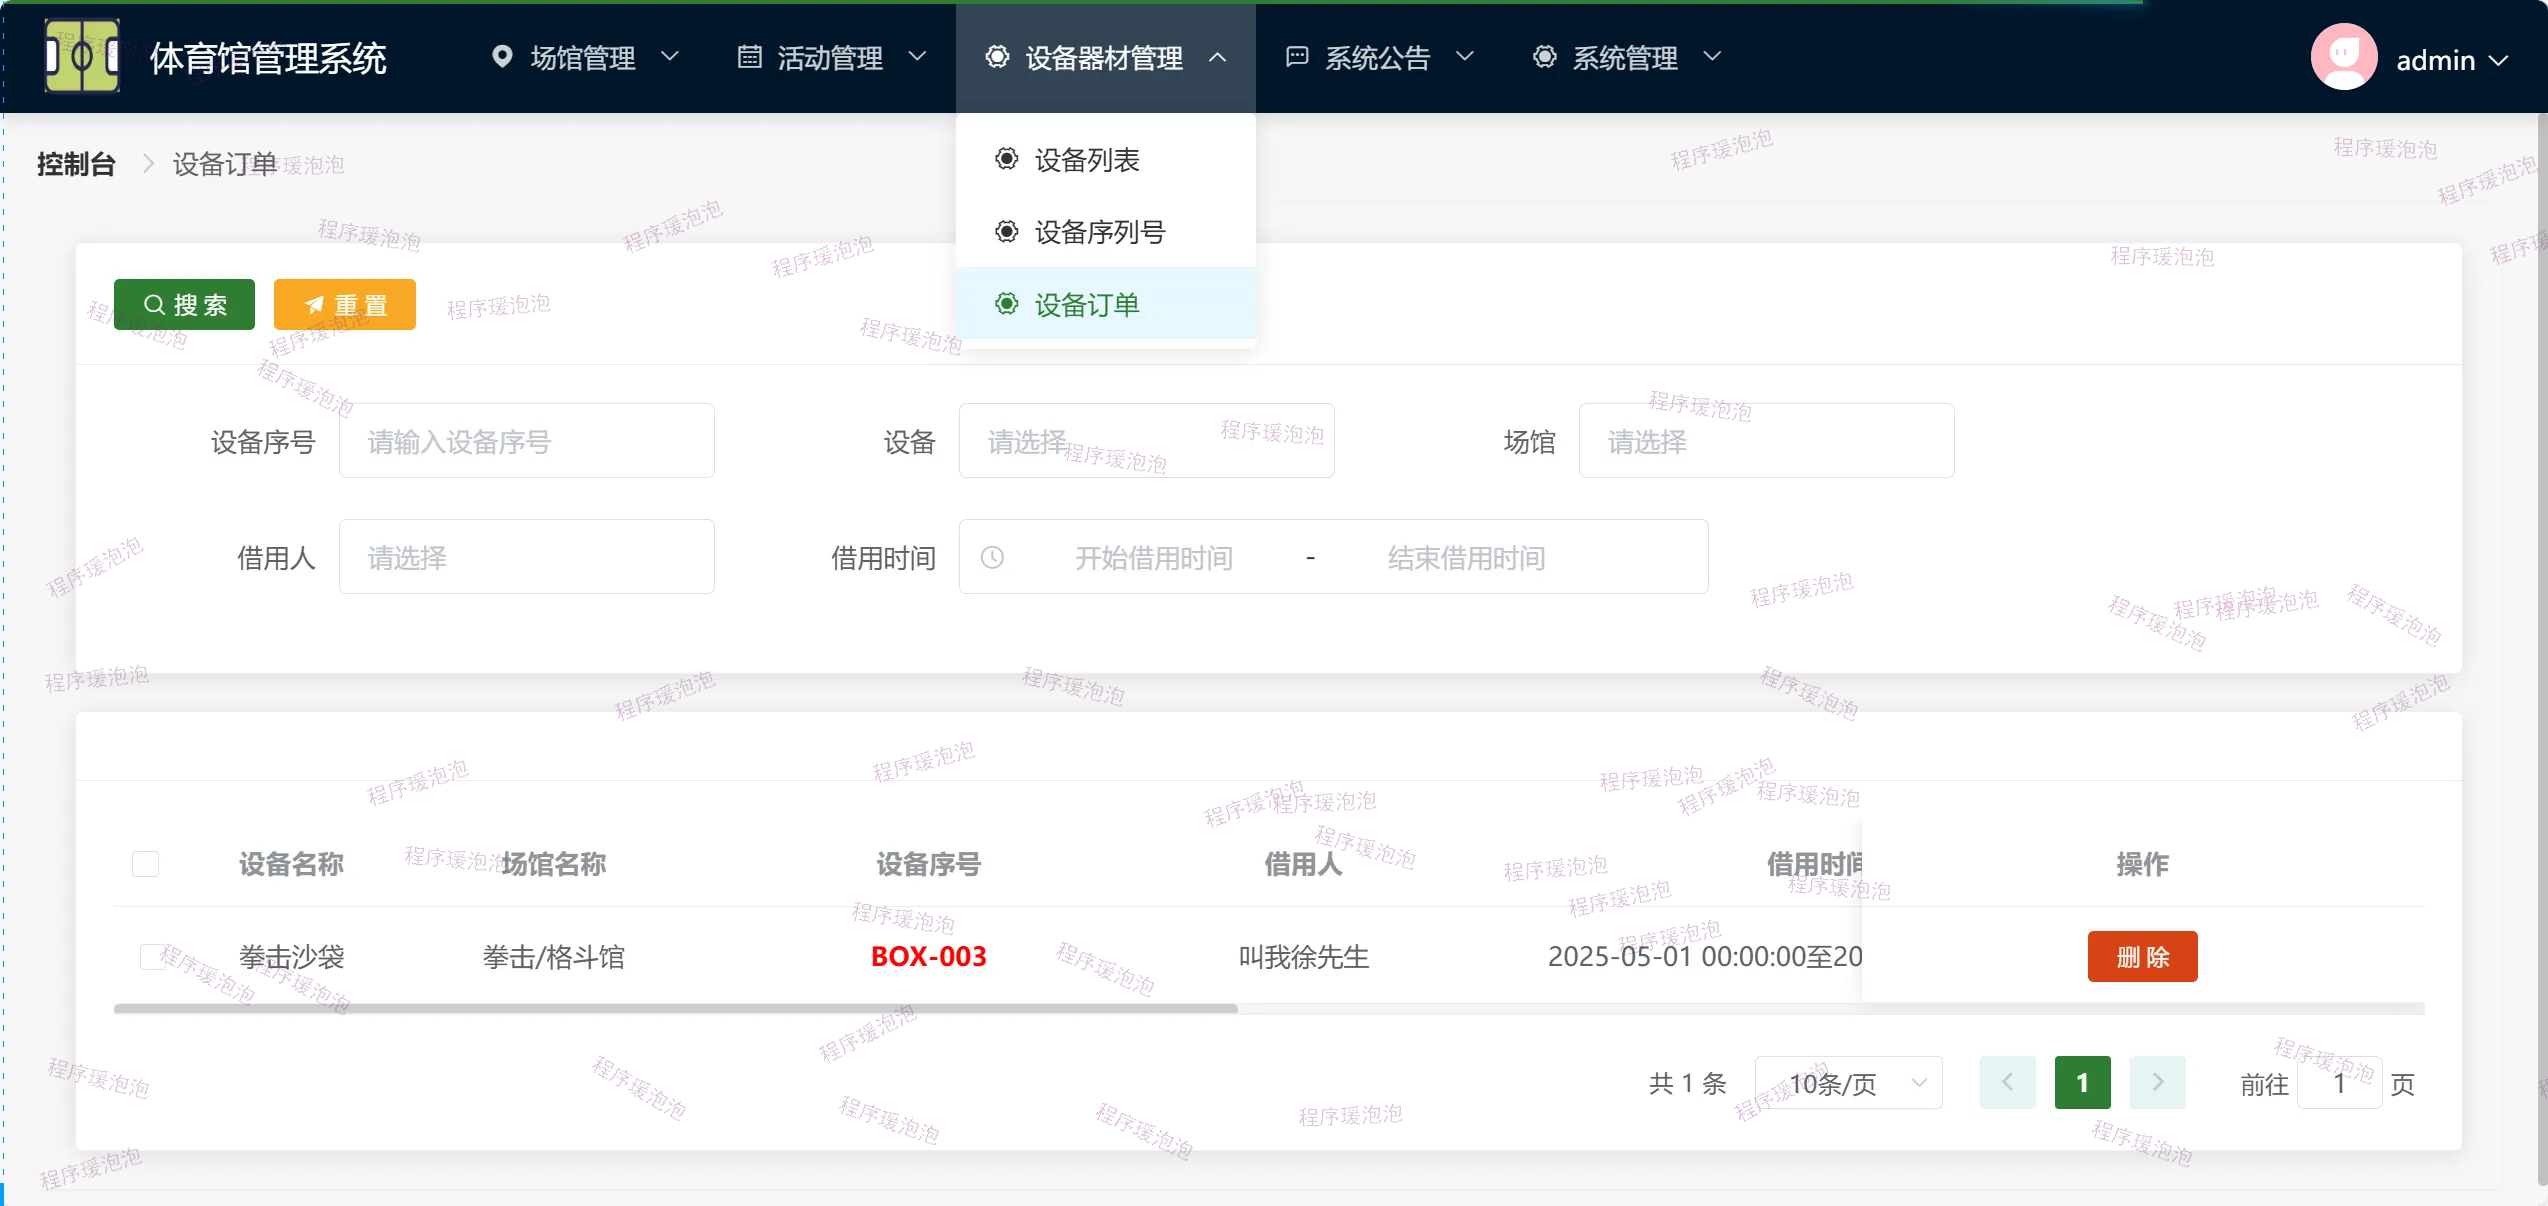
Task: Click the admin user avatar
Action: click(x=2343, y=58)
